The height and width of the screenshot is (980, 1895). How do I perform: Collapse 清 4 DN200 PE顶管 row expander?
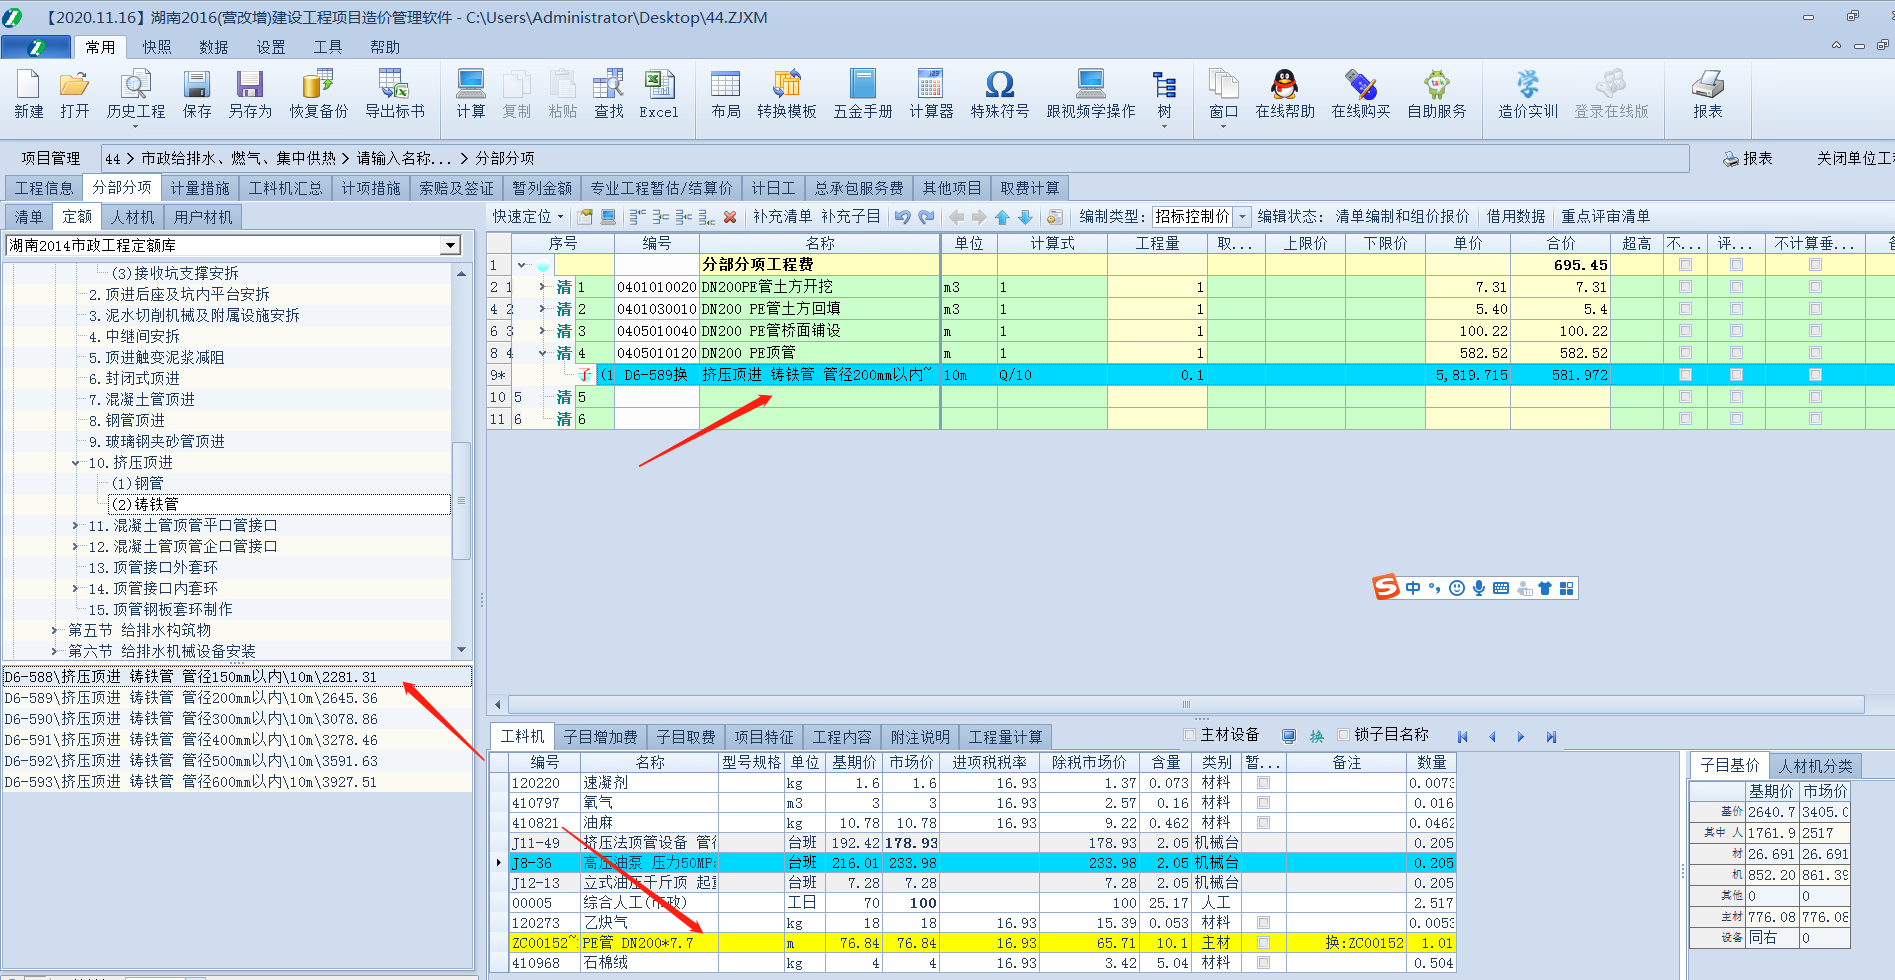click(543, 353)
